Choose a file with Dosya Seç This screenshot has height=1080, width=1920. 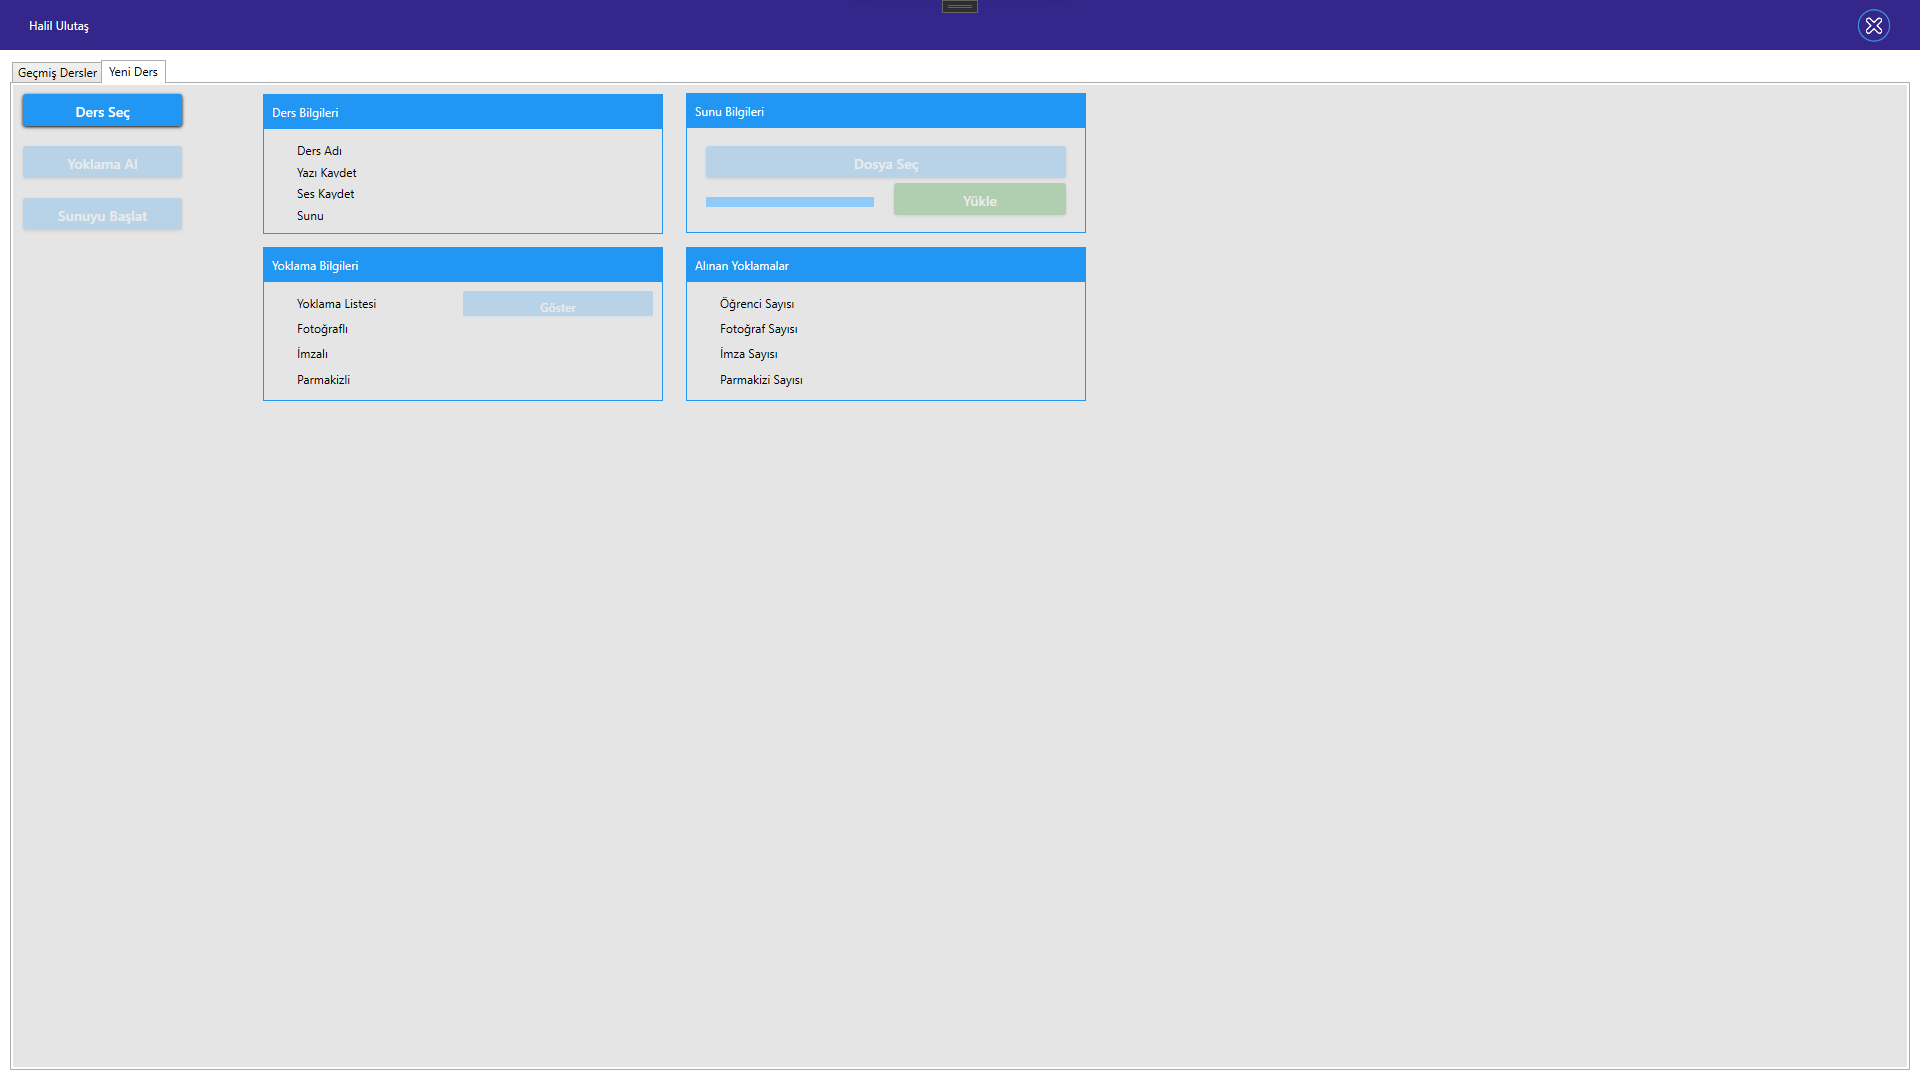coord(885,164)
